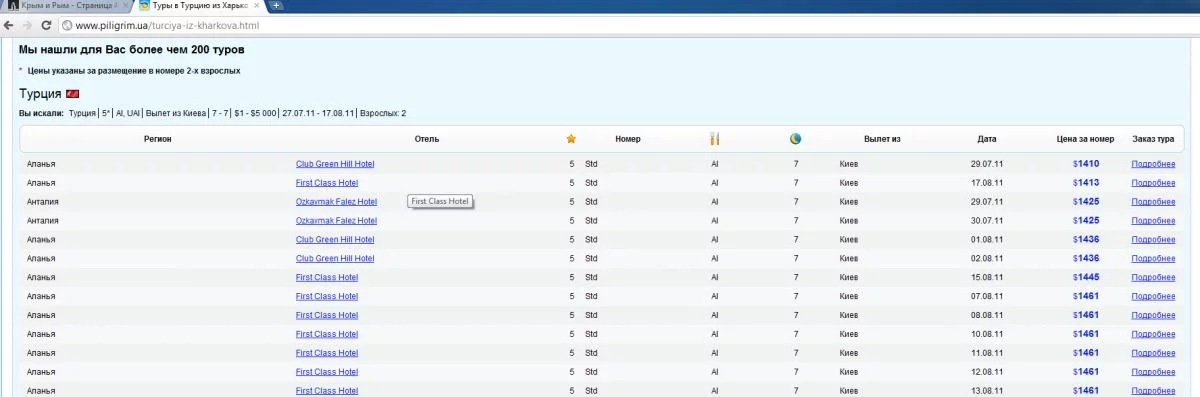Open Club Green Hill Hotel for 29.07.11
The width and height of the screenshot is (1200, 397).
coord(335,164)
